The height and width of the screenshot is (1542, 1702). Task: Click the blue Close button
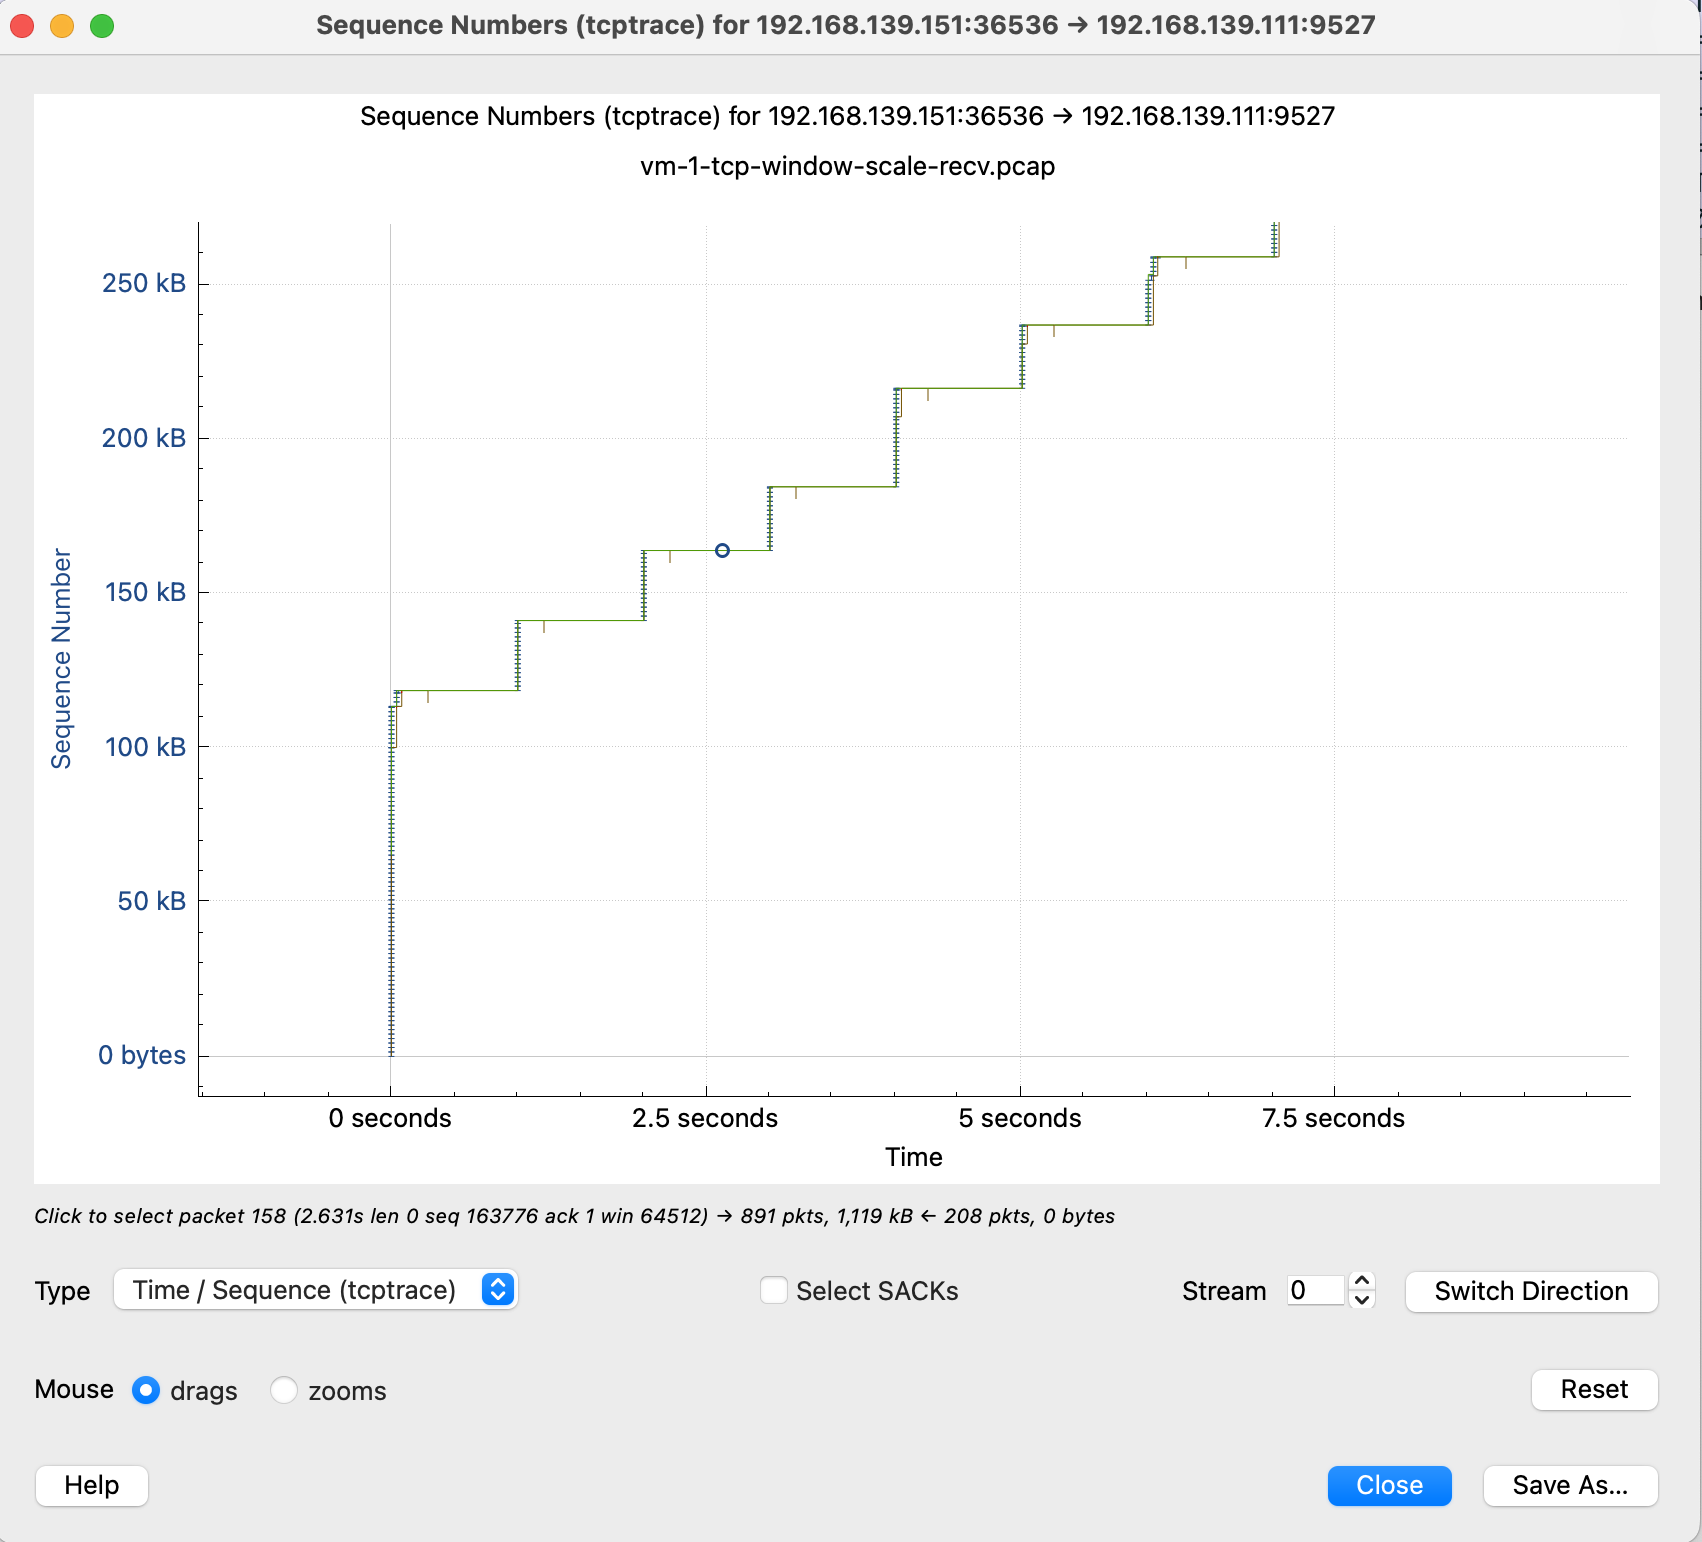coord(1389,1485)
